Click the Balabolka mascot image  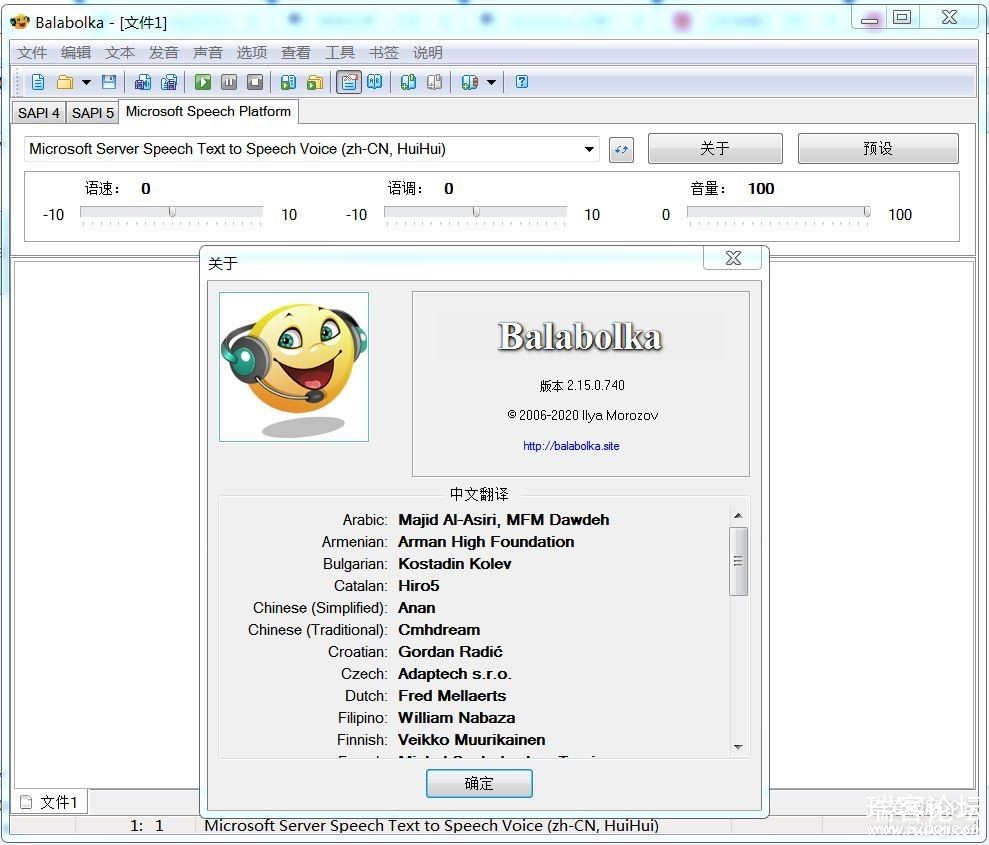click(x=294, y=366)
